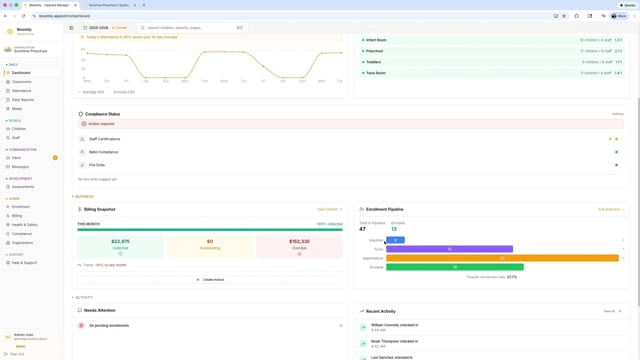Select the Bloomly Daycare Manager browser tab
640x360 pixels.
(49, 5)
